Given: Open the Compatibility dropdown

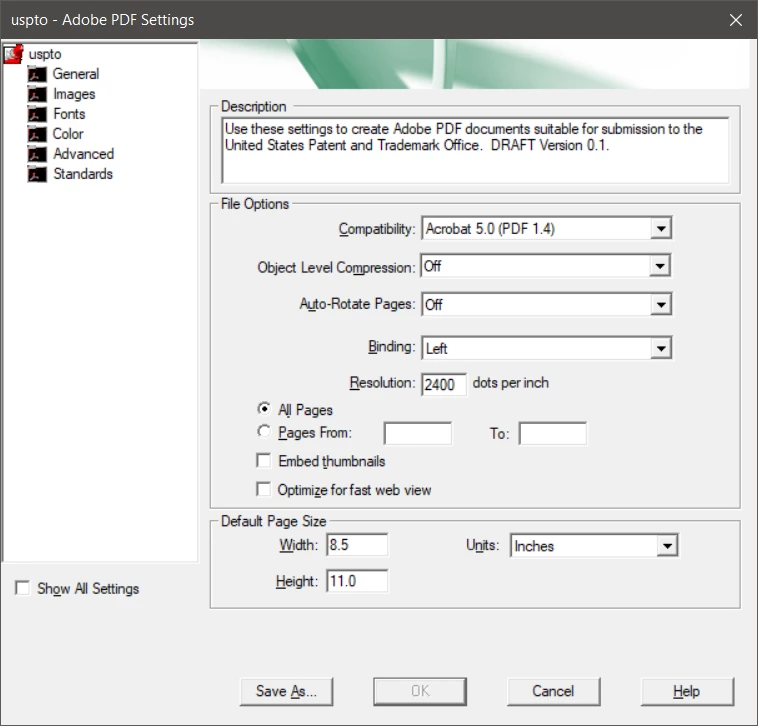Looking at the screenshot, I should 547,228.
